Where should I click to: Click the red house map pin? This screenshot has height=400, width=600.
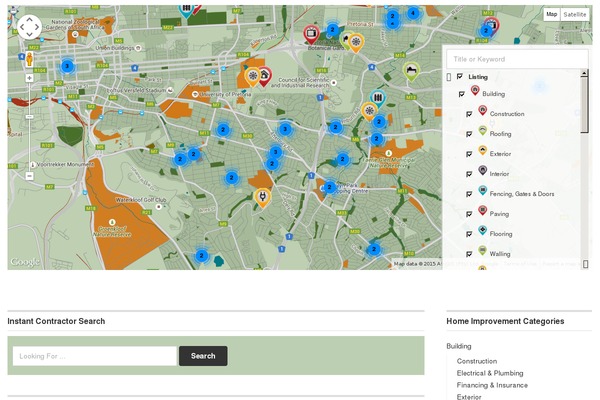pyautogui.click(x=264, y=75)
